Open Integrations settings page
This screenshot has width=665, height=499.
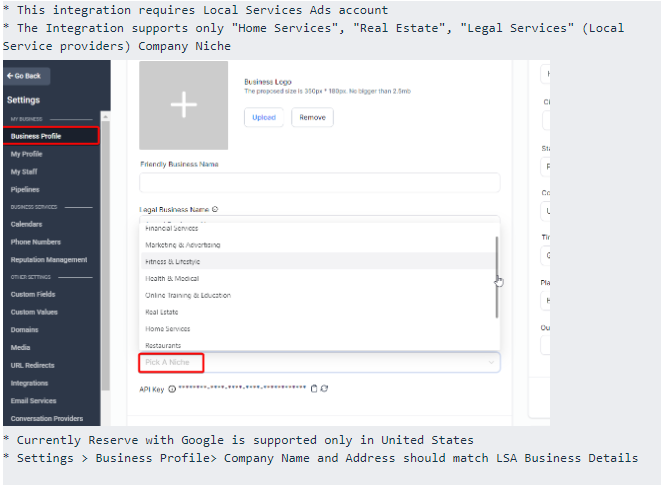point(29,383)
